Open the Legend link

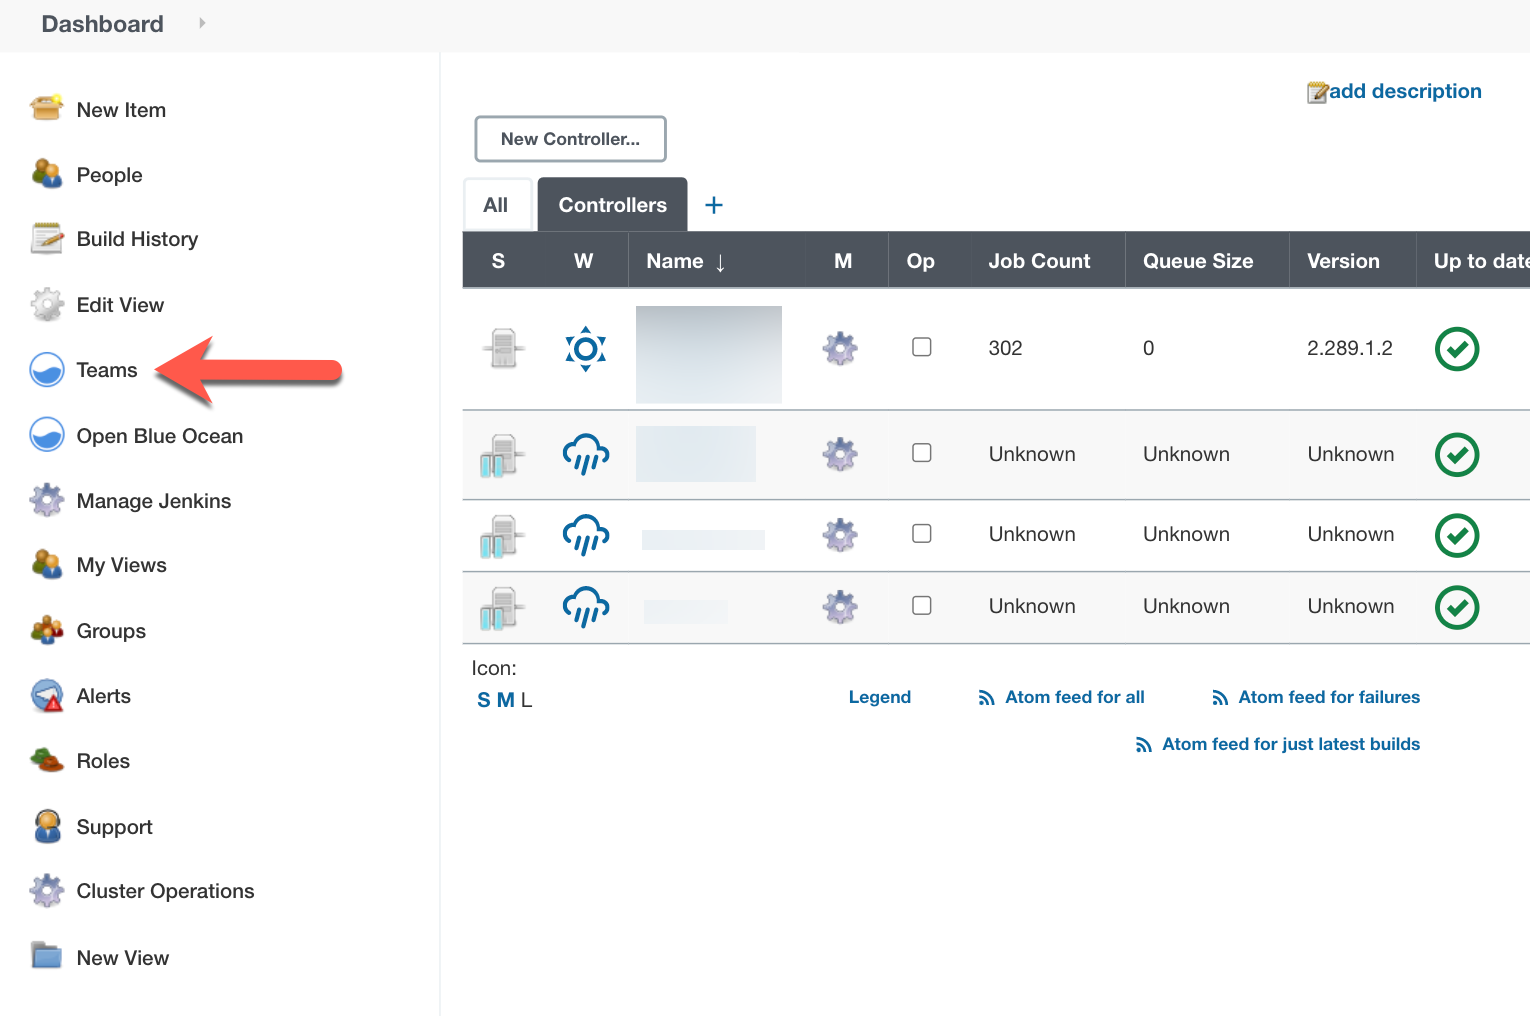880,697
